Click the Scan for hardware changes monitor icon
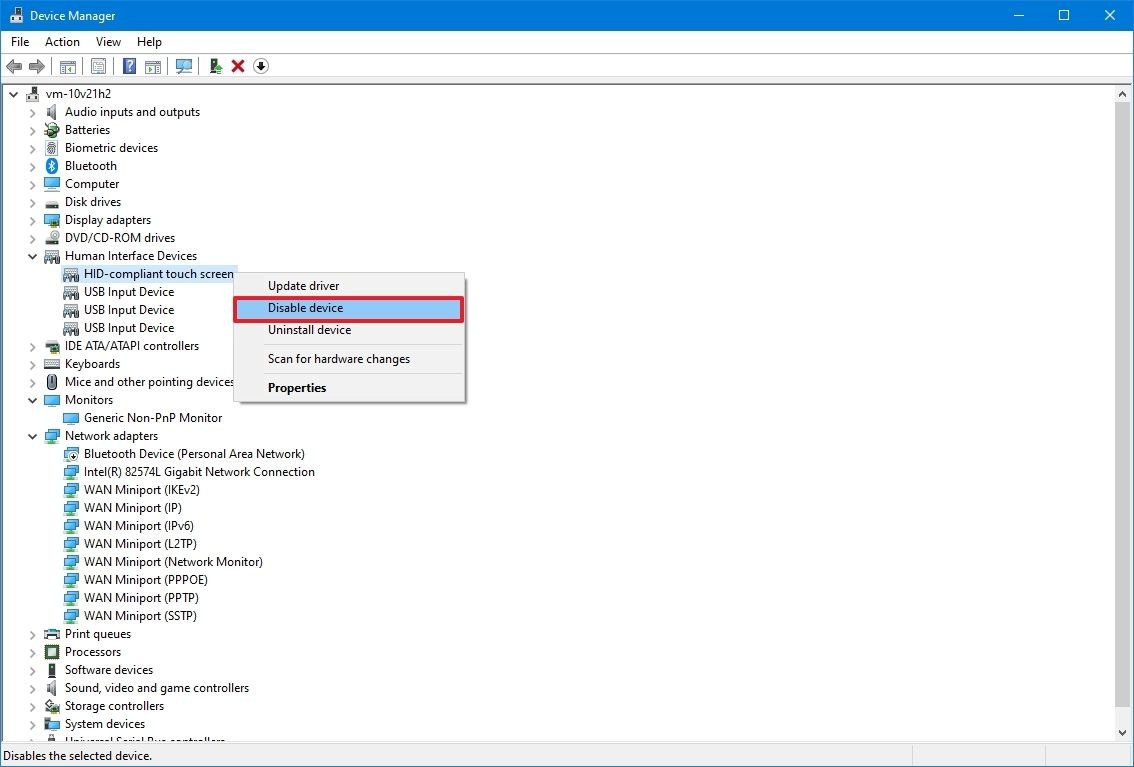Viewport: 1134px width, 767px height. pyautogui.click(x=184, y=67)
